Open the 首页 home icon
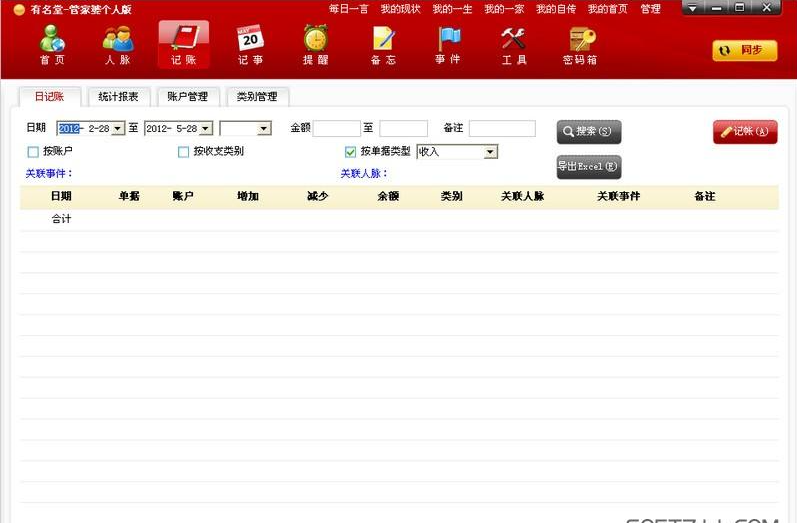 coord(52,45)
